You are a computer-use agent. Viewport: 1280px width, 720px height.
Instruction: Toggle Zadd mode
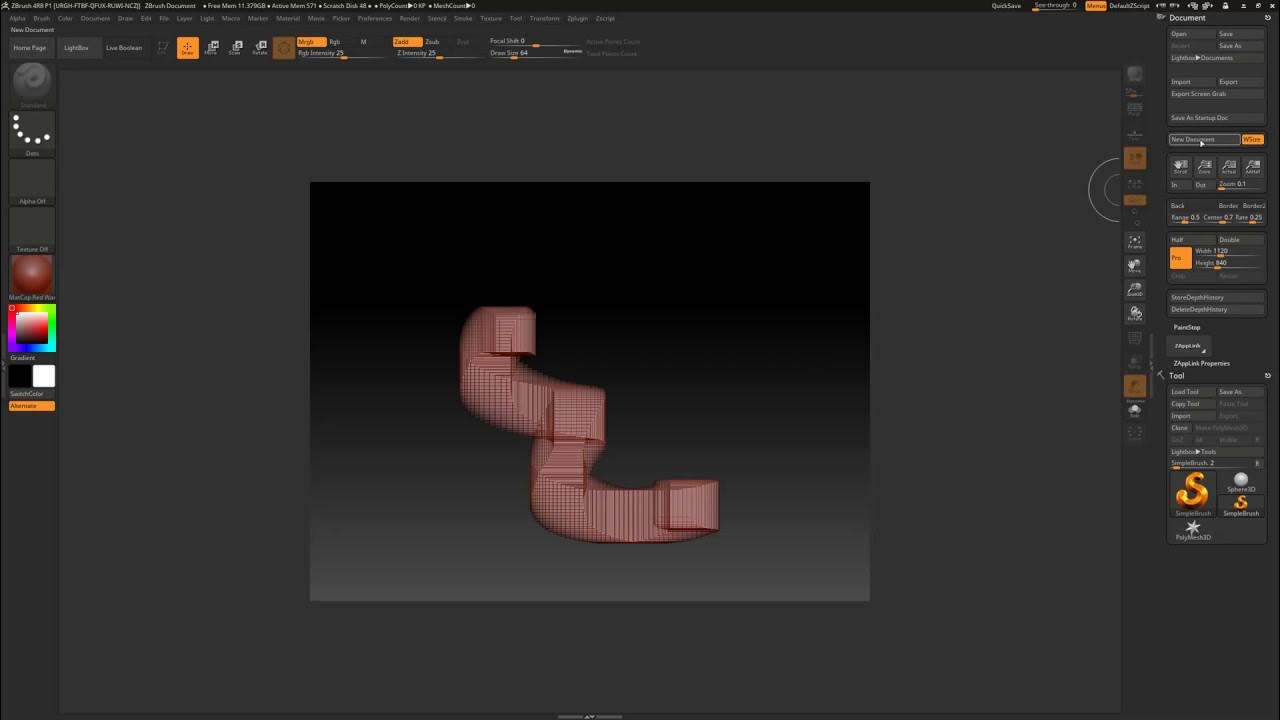tap(407, 42)
